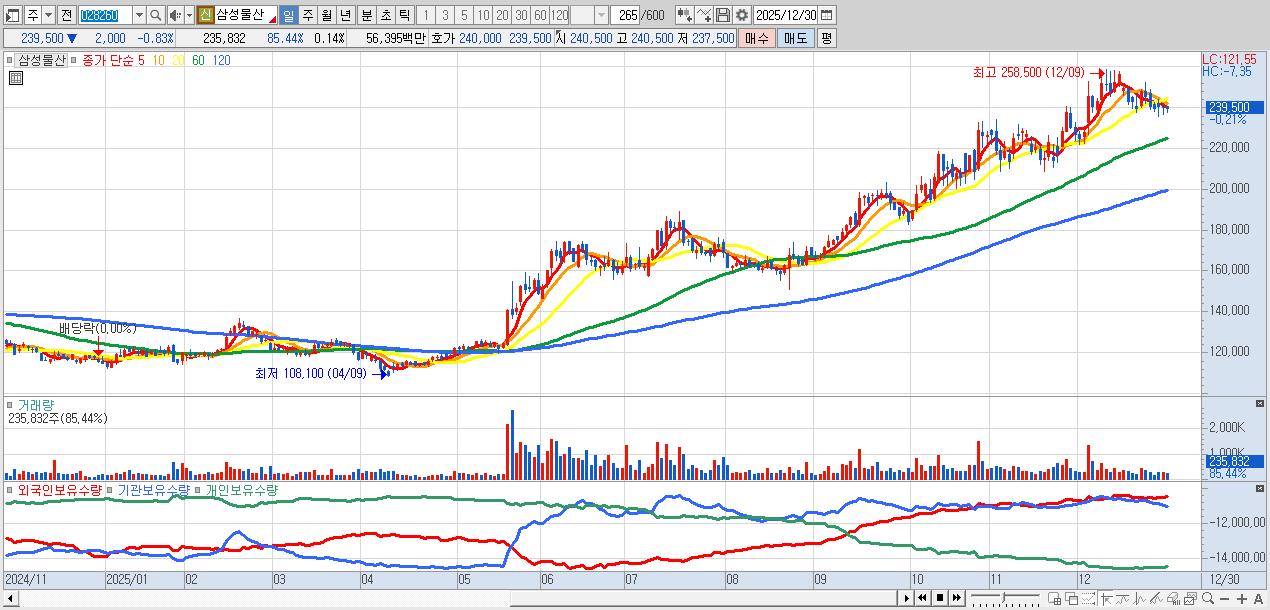The width and height of the screenshot is (1270, 610).
Task: Switch to 분 minute period
Action: (x=366, y=15)
